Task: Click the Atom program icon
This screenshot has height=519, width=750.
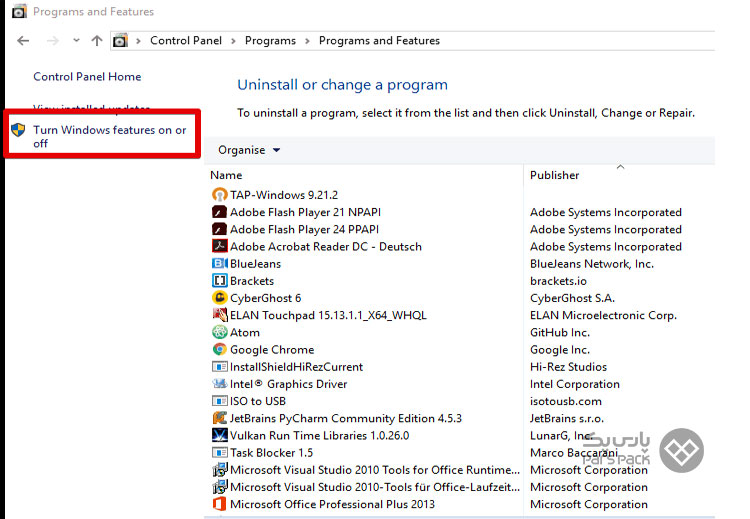Action: [x=219, y=332]
